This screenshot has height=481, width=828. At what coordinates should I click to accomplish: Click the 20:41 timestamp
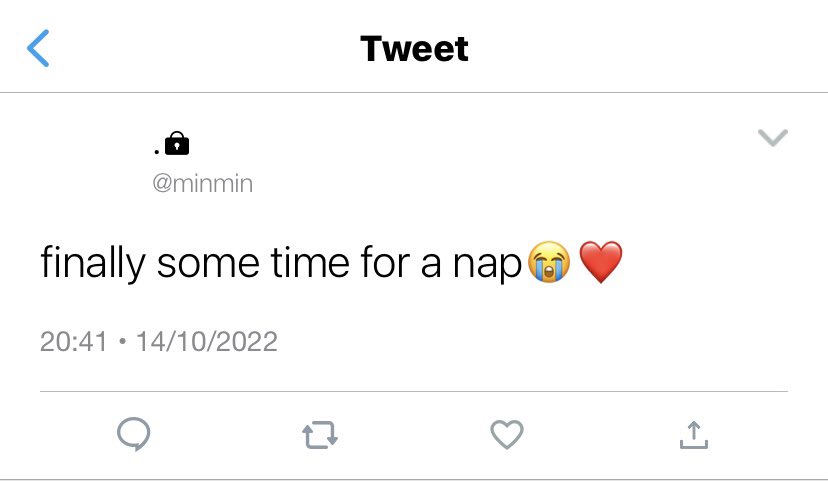click(x=74, y=341)
